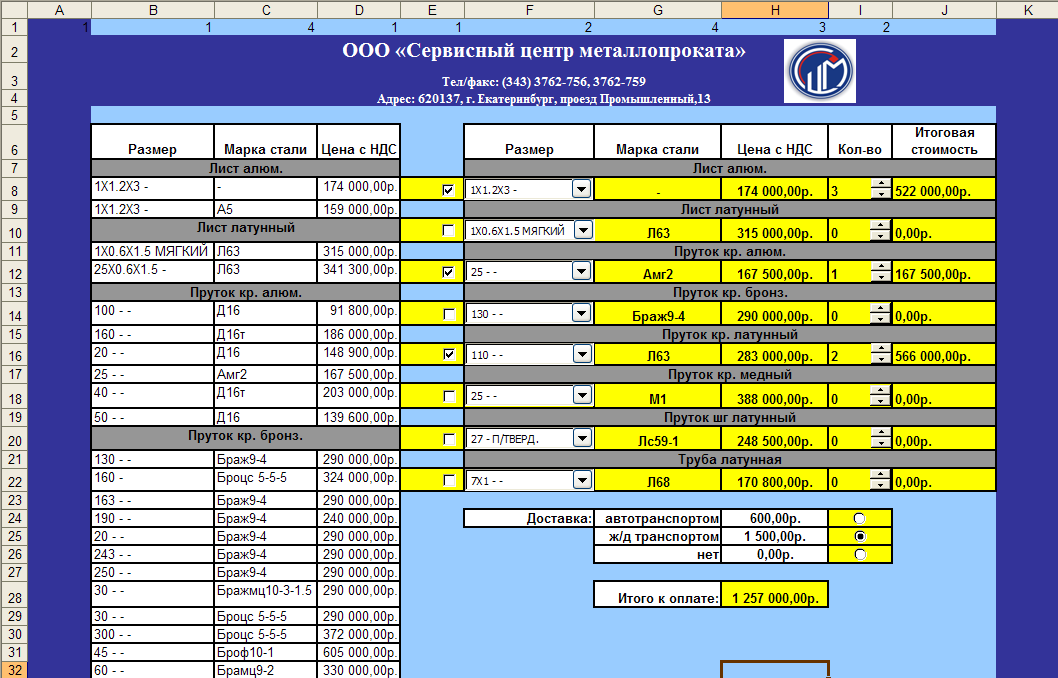Screen dimensions: 1058x678
Task: Click the 25X0.6X1.5 size cell
Action: tap(153, 271)
